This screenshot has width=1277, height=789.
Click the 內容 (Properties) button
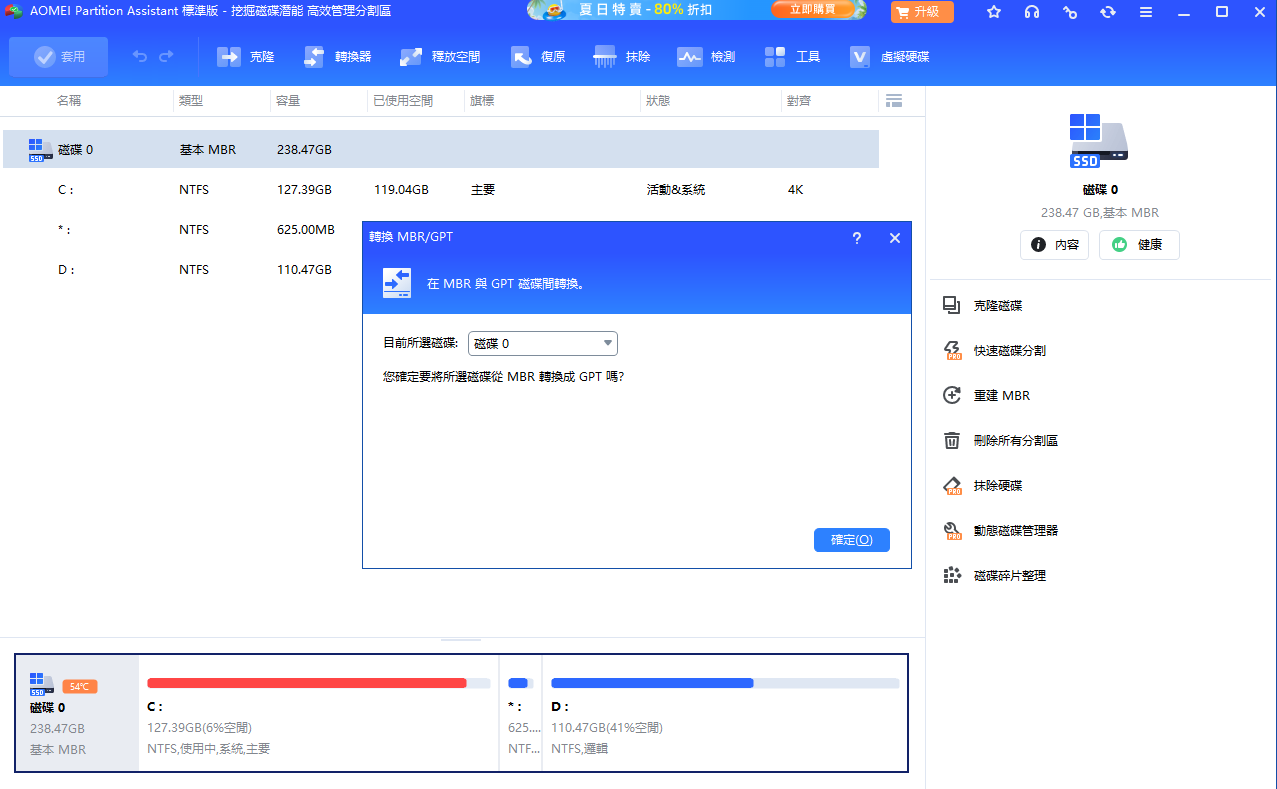click(x=1054, y=244)
